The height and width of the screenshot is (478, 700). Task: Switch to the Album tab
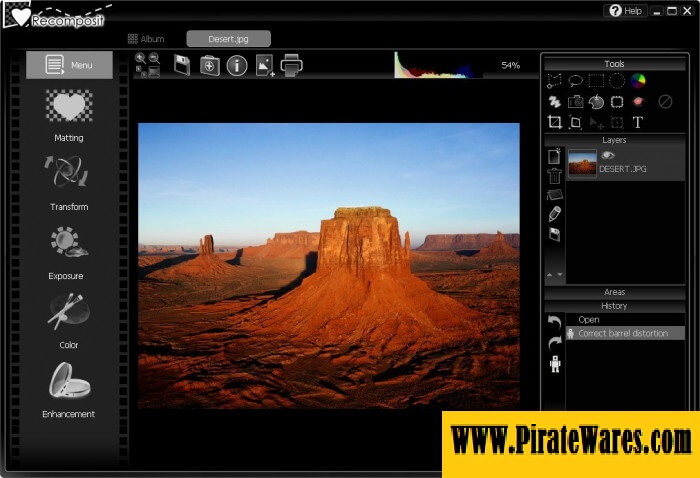(146, 39)
